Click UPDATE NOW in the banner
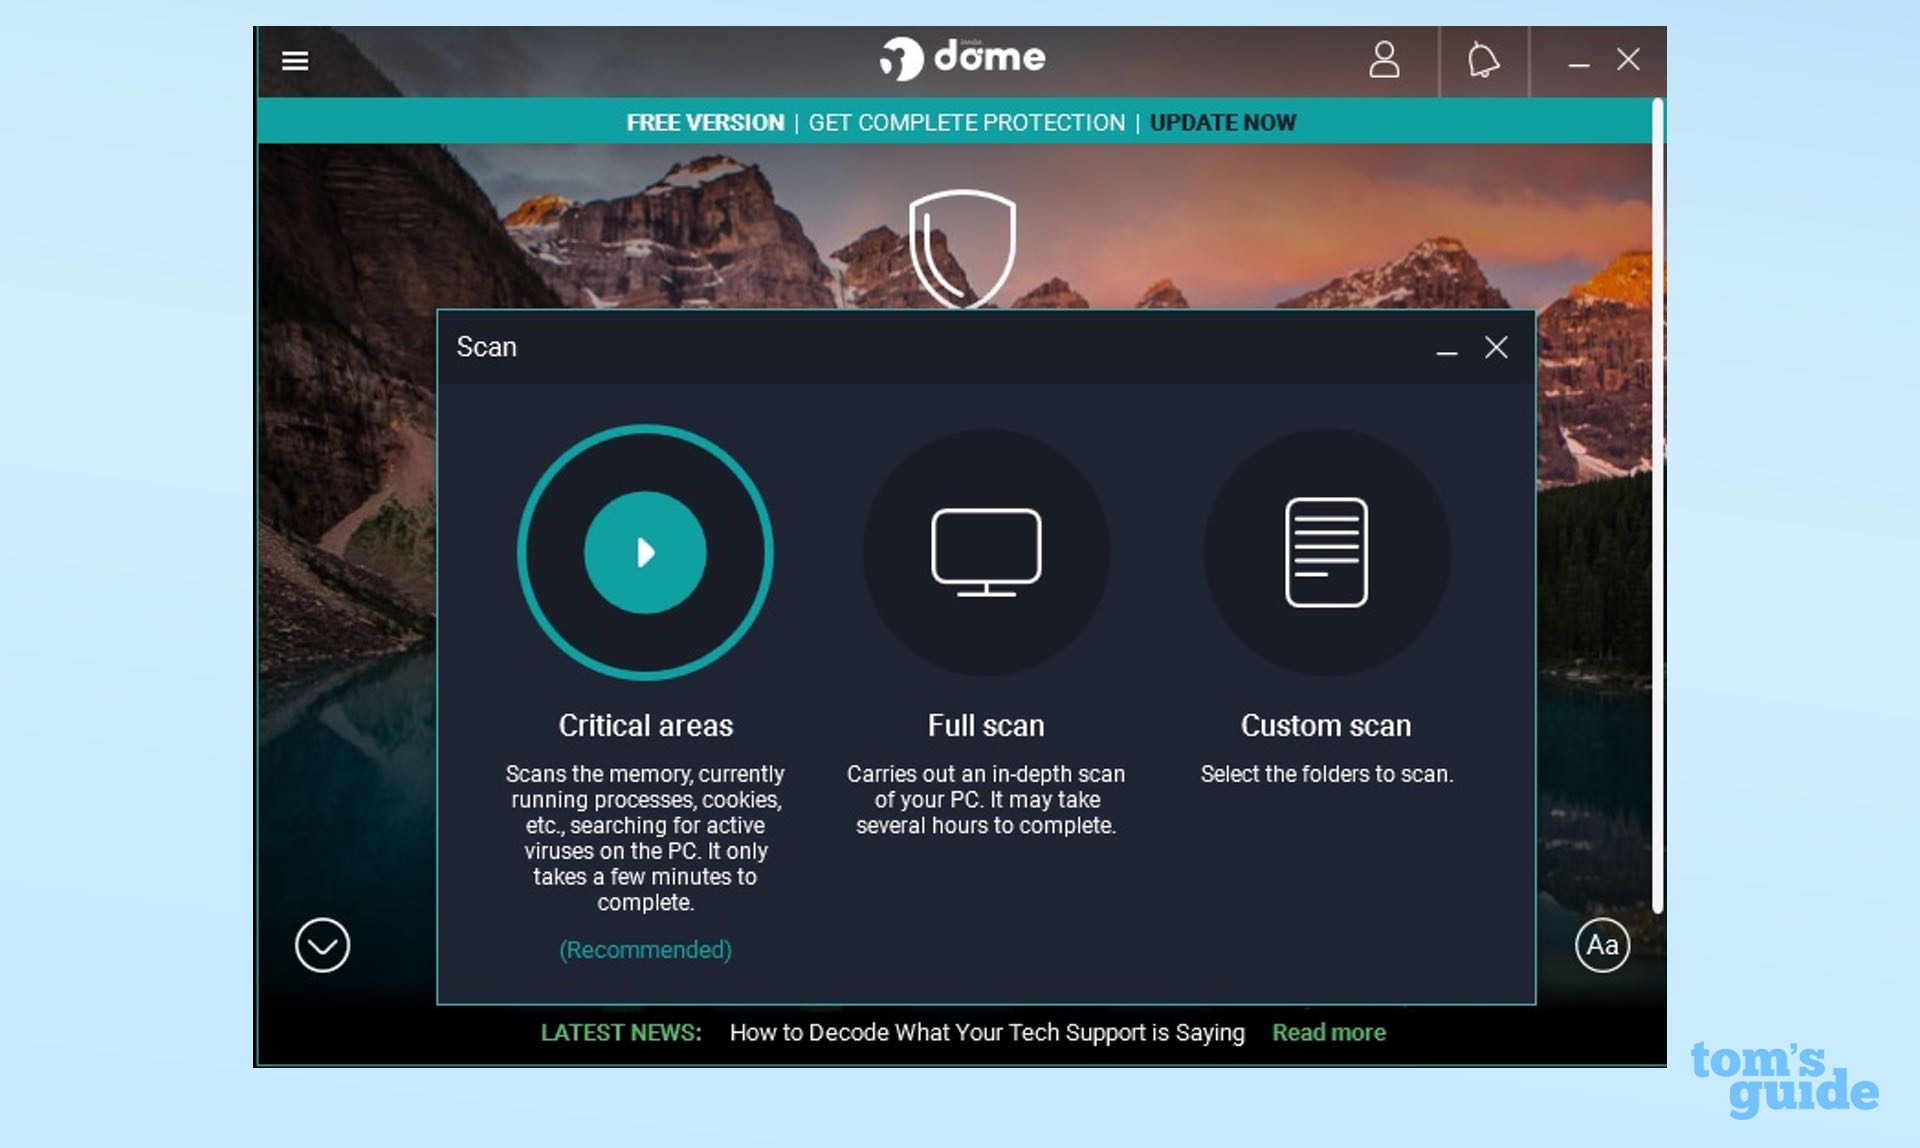Screen dimensions: 1920x1148 click(1222, 122)
